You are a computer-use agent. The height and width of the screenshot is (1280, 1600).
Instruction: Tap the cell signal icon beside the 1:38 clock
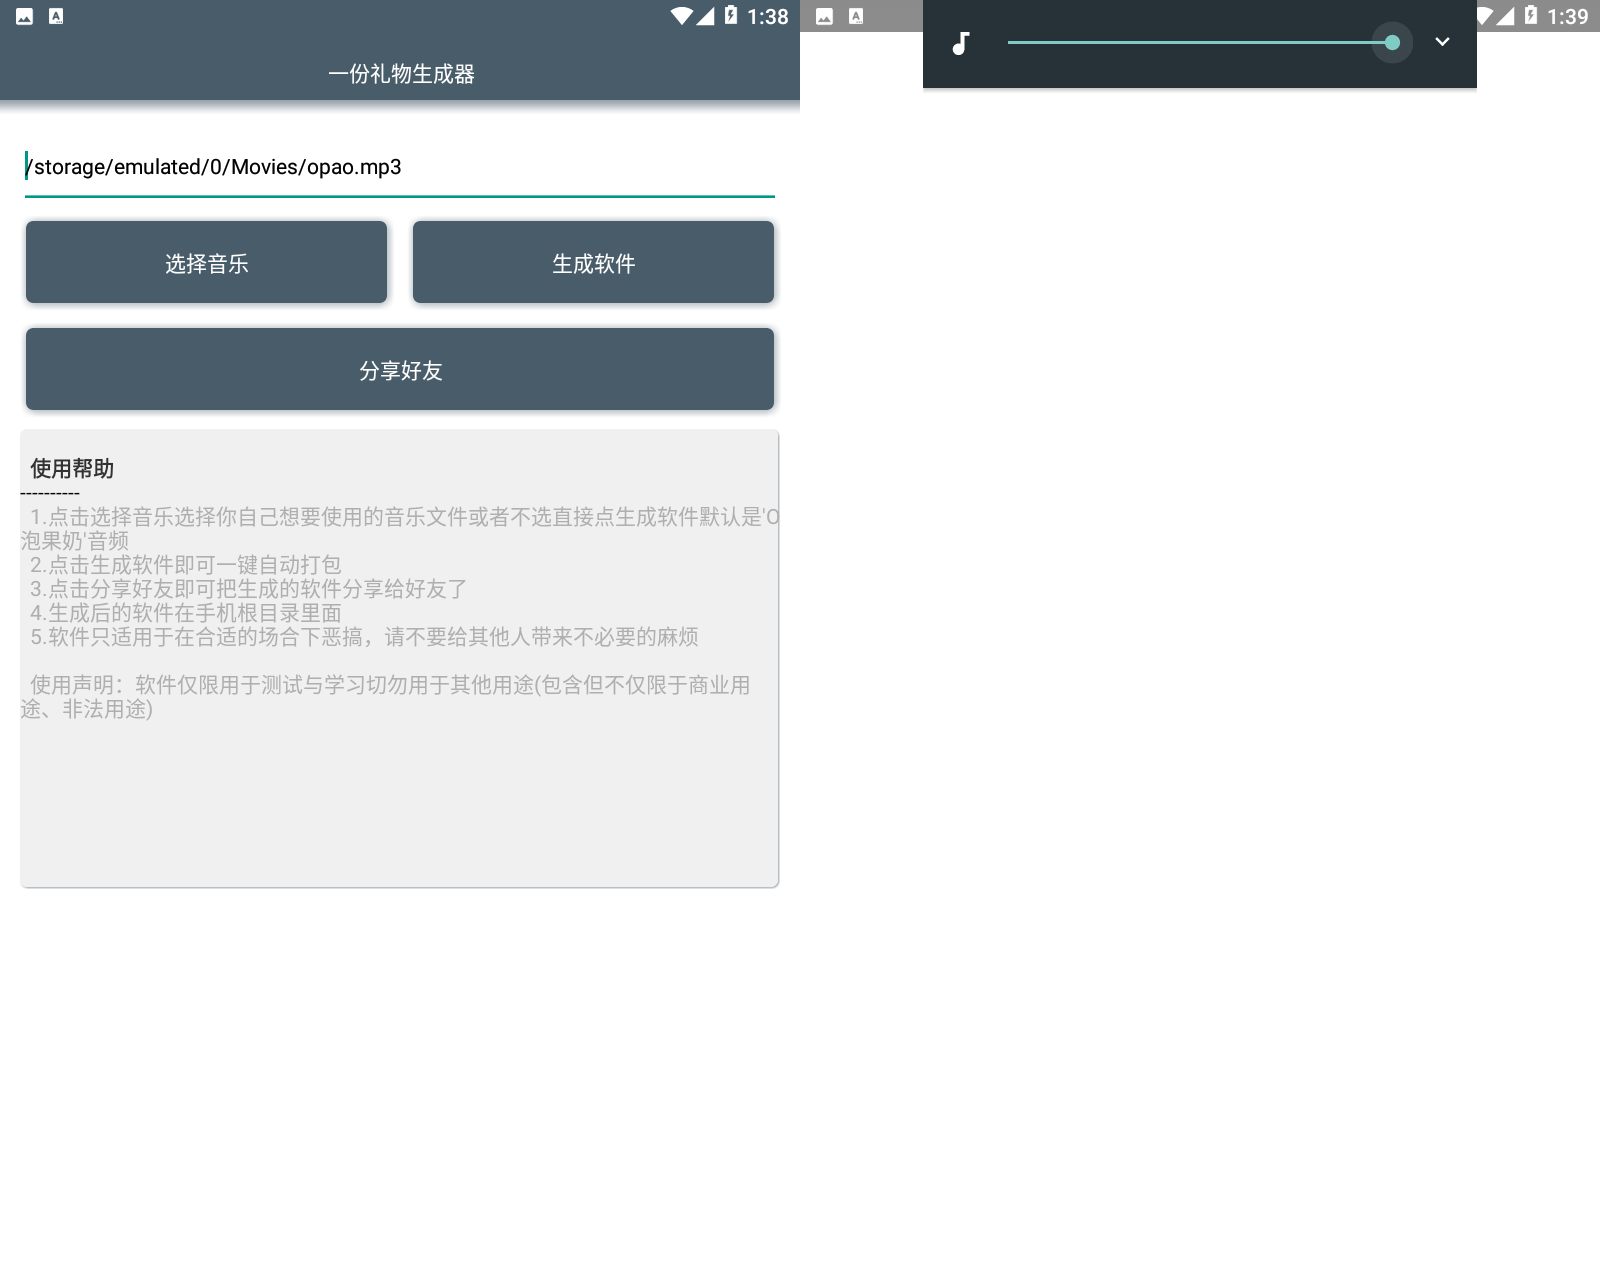coord(706,16)
